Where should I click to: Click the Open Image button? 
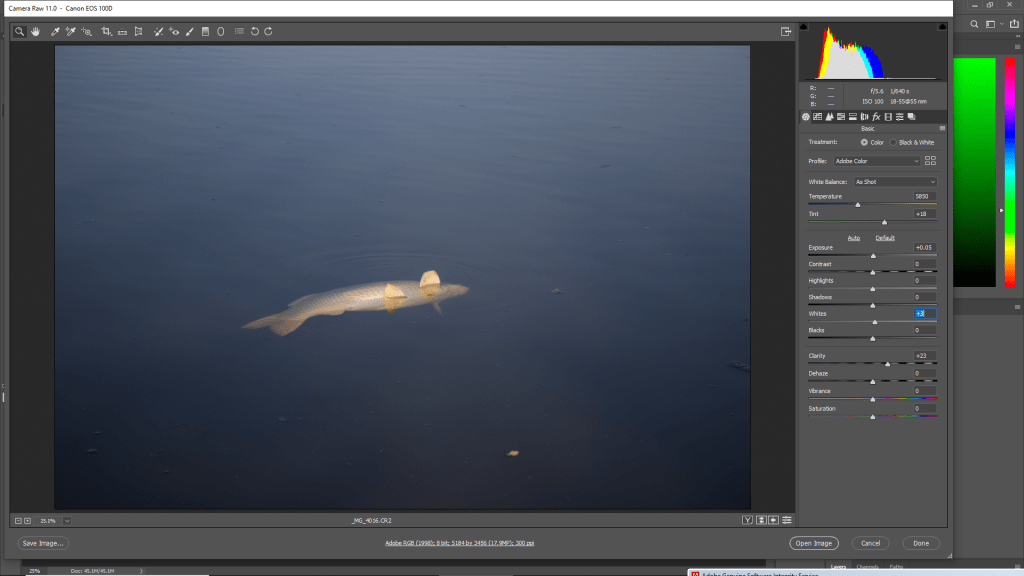click(x=813, y=543)
